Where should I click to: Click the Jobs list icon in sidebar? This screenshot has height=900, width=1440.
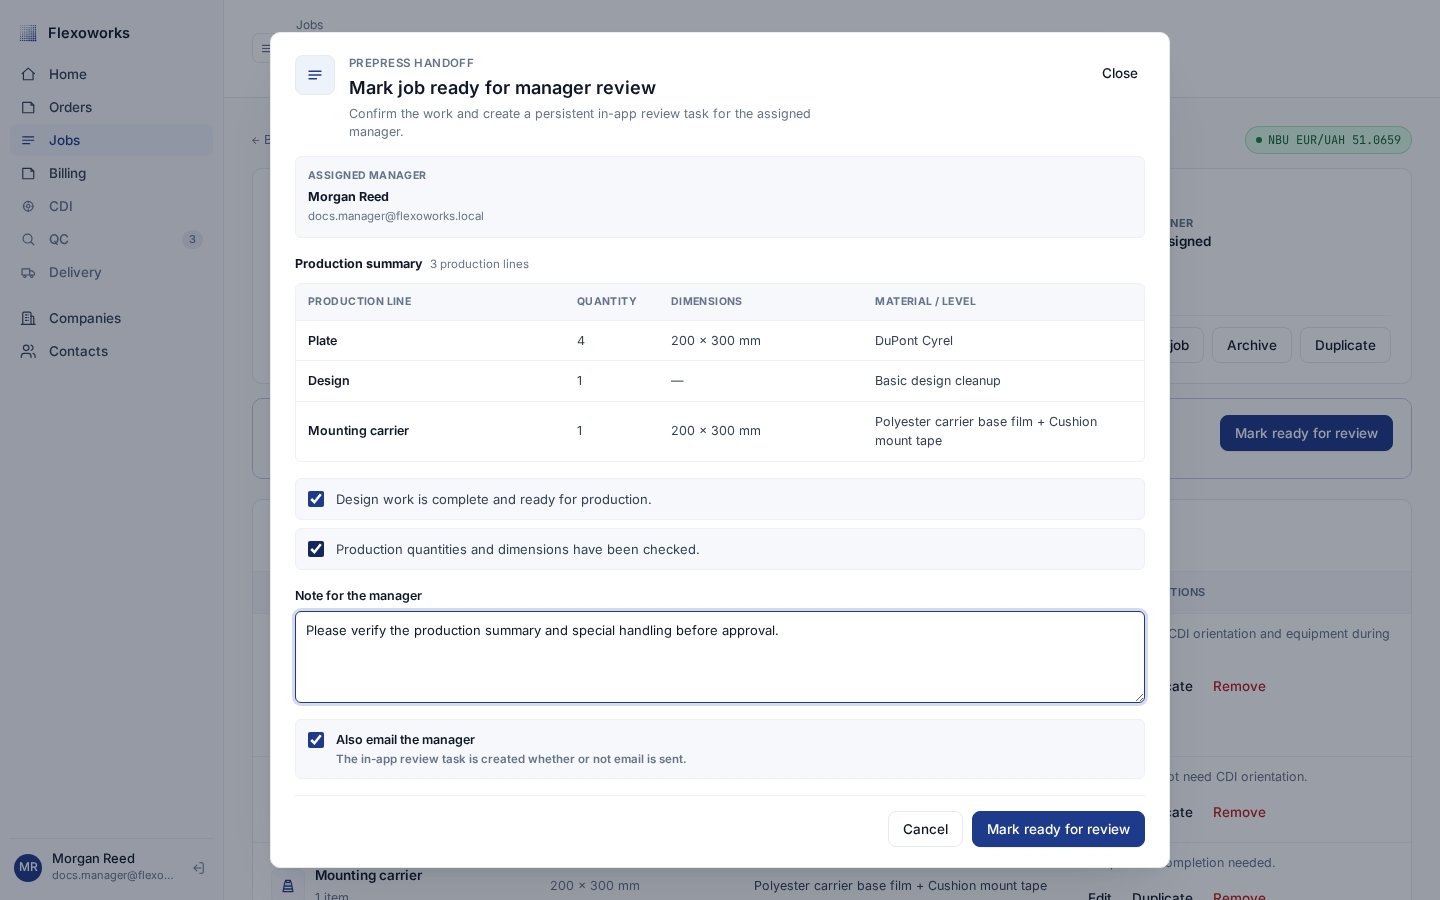[x=28, y=140]
